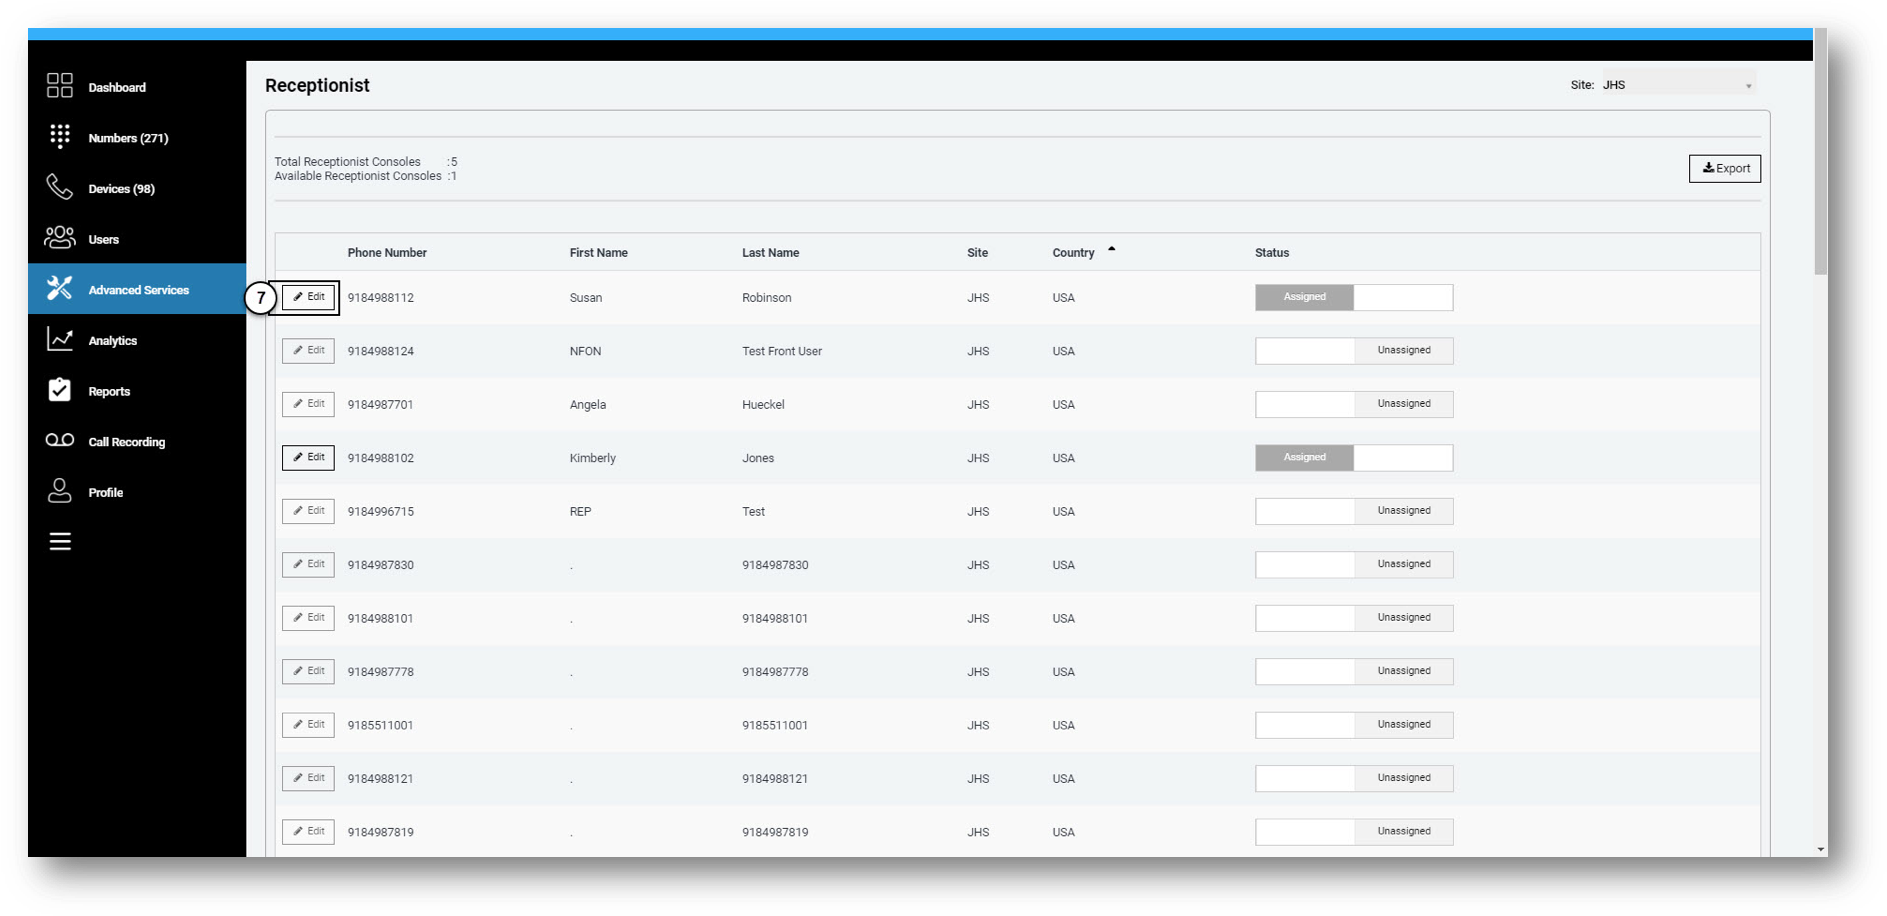Click the hamburger menu icon in sidebar
Image resolution: width=1887 pixels, height=916 pixels.
click(x=59, y=541)
